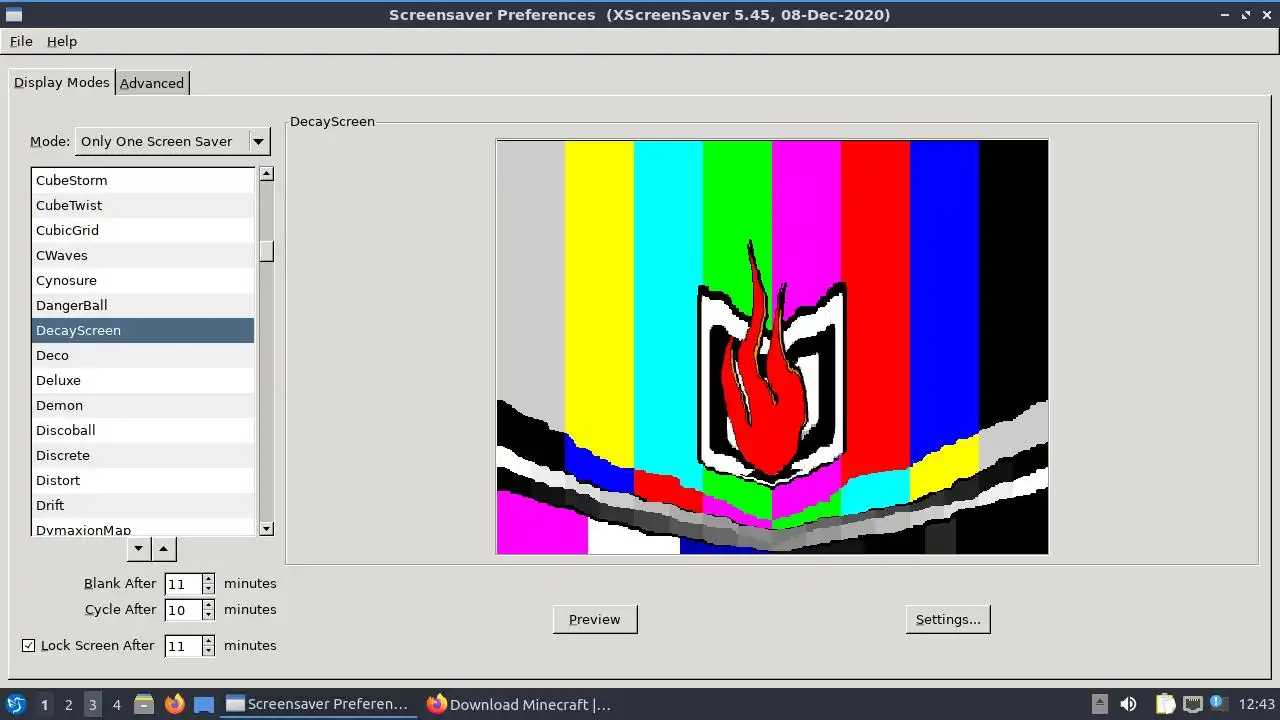1280x720 pixels.
Task: Open the removable media eject tray icon
Action: pos(1099,704)
